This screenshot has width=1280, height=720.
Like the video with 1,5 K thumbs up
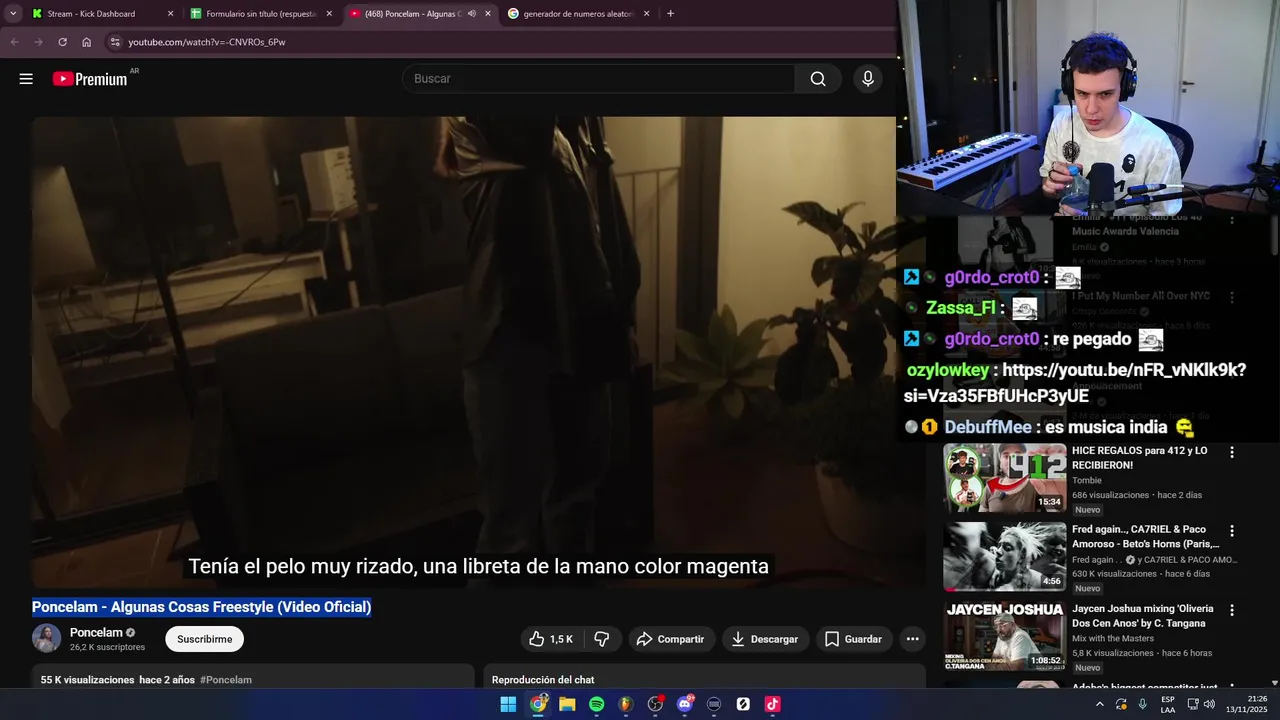[x=550, y=639]
